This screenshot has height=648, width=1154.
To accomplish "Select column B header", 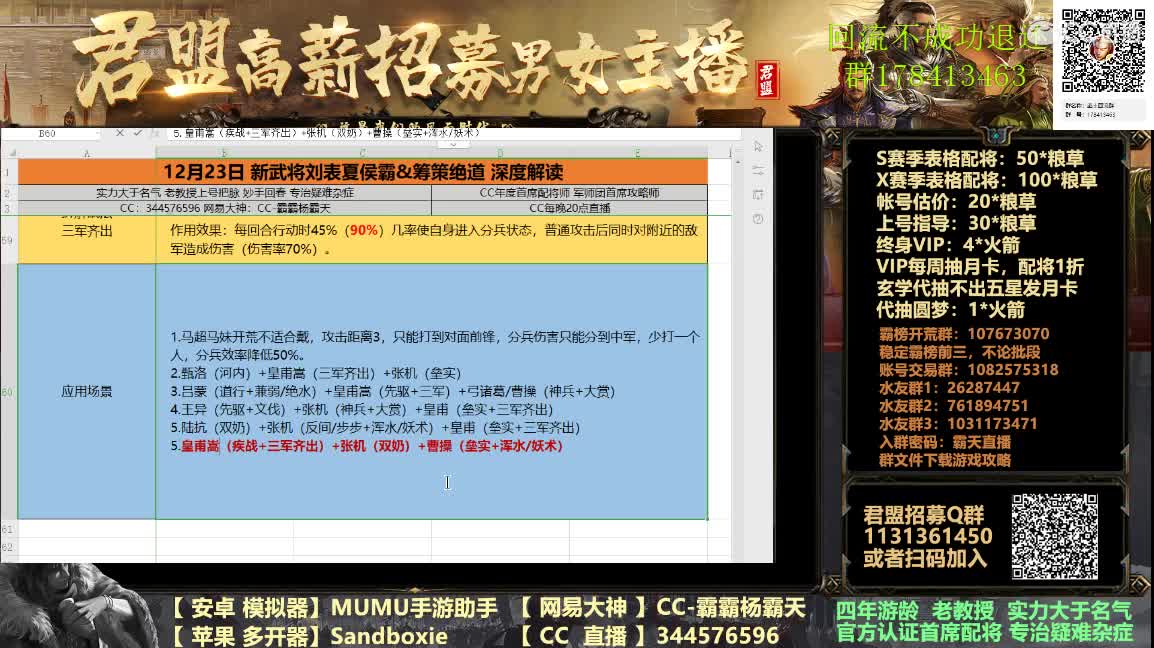I will click(224, 152).
